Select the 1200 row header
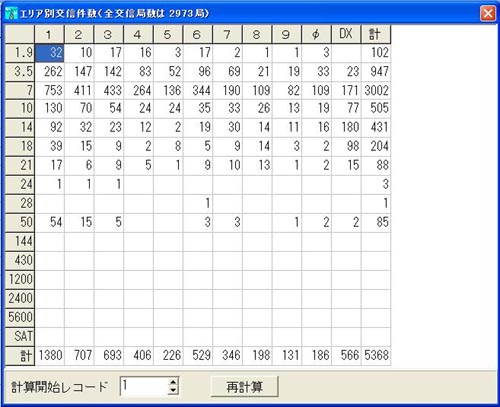This screenshot has width=500, height=407. click(20, 279)
